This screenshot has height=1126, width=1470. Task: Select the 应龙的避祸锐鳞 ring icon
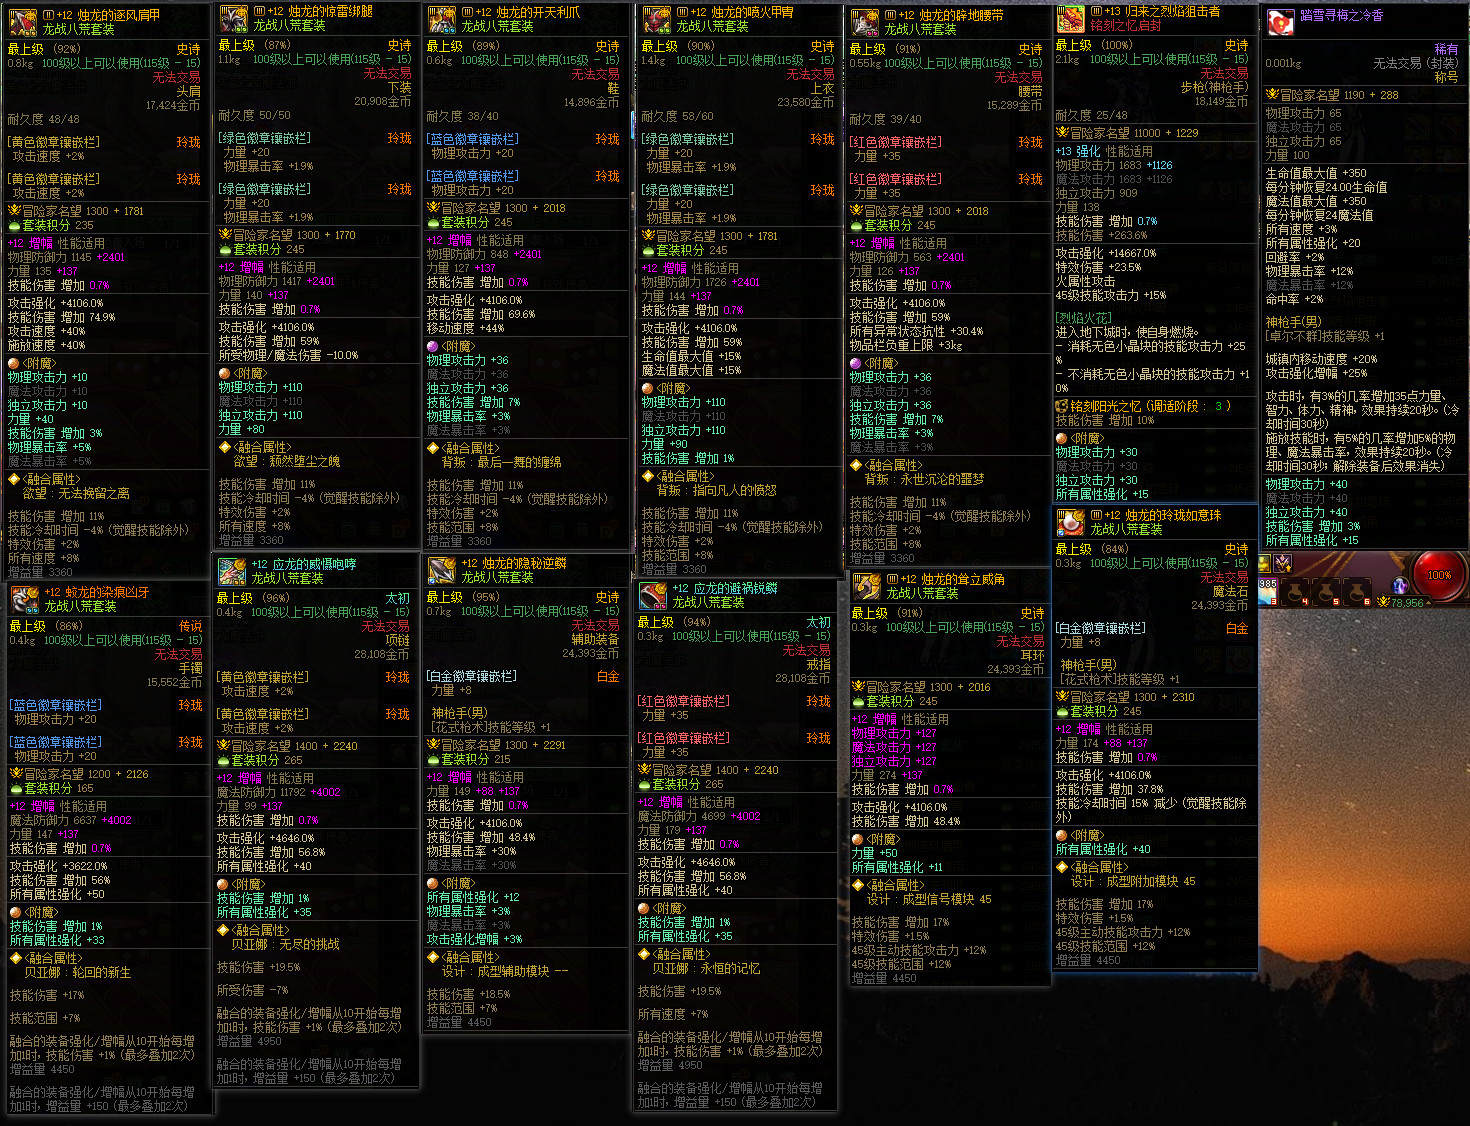[x=653, y=595]
